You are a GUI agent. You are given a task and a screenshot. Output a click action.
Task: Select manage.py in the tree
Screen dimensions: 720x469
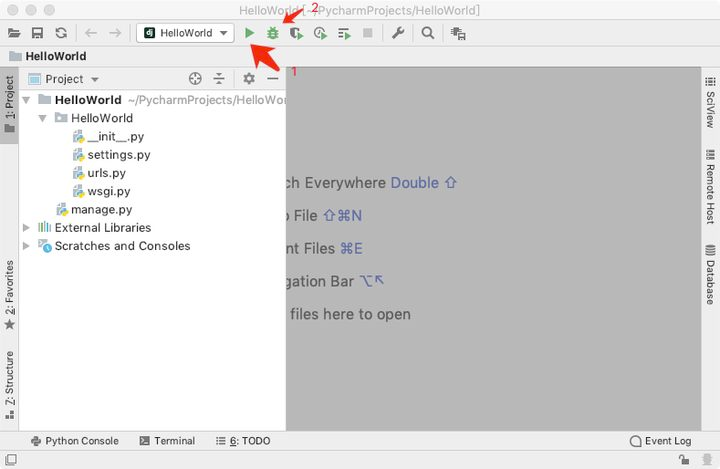[94, 209]
